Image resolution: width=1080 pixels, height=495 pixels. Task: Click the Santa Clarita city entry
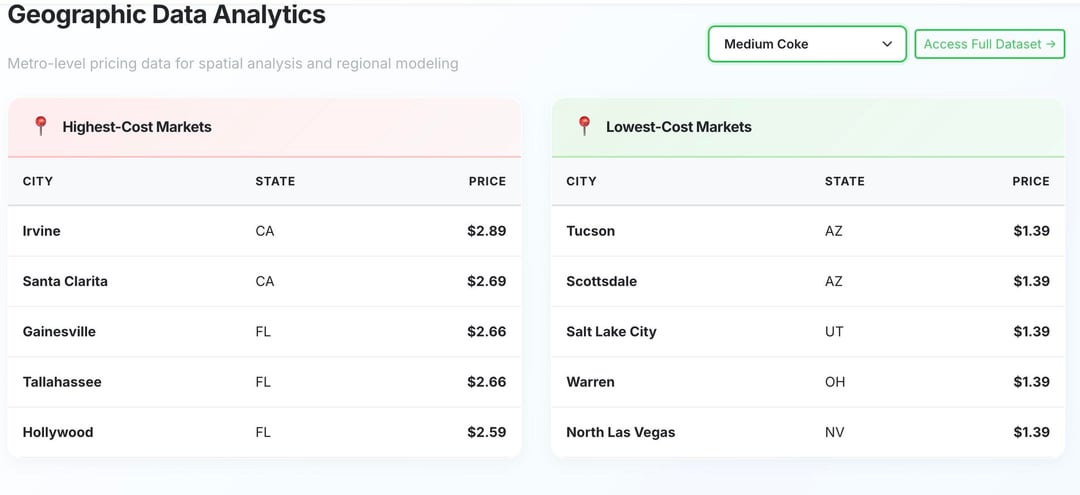click(x=65, y=281)
